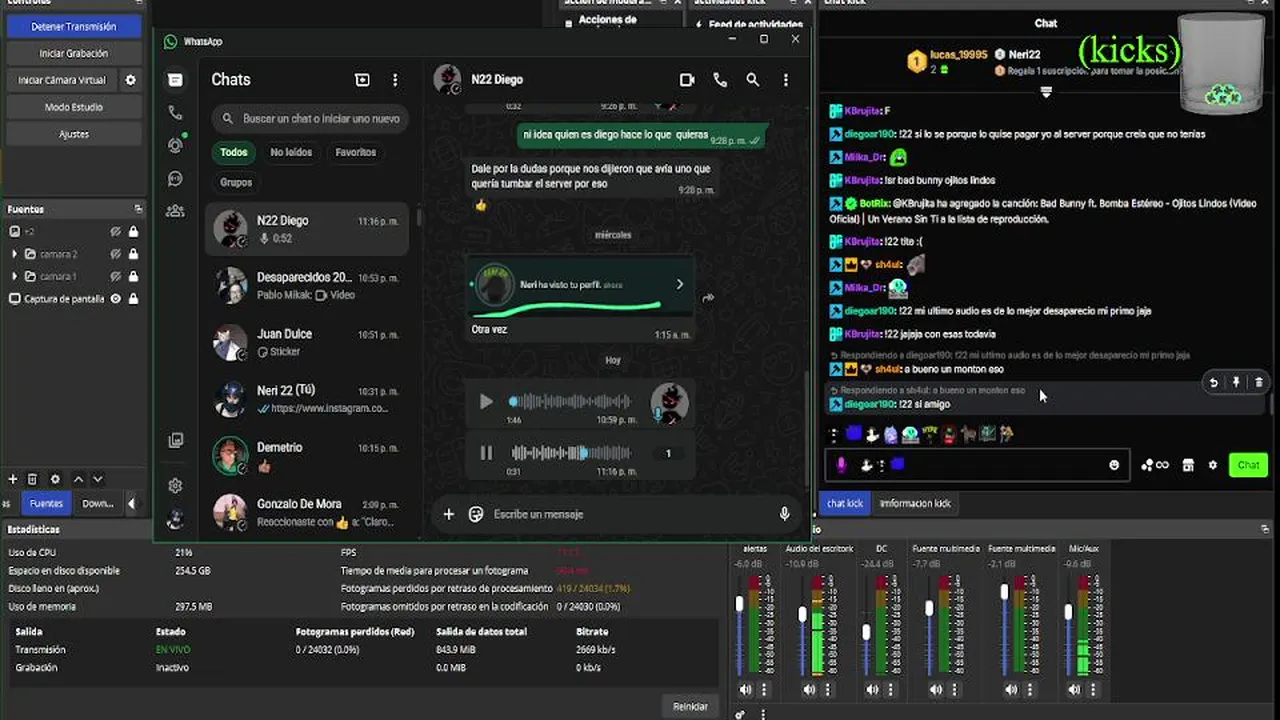This screenshot has width=1280, height=720.
Task: Switch to the informacion kick tab
Action: coord(915,503)
